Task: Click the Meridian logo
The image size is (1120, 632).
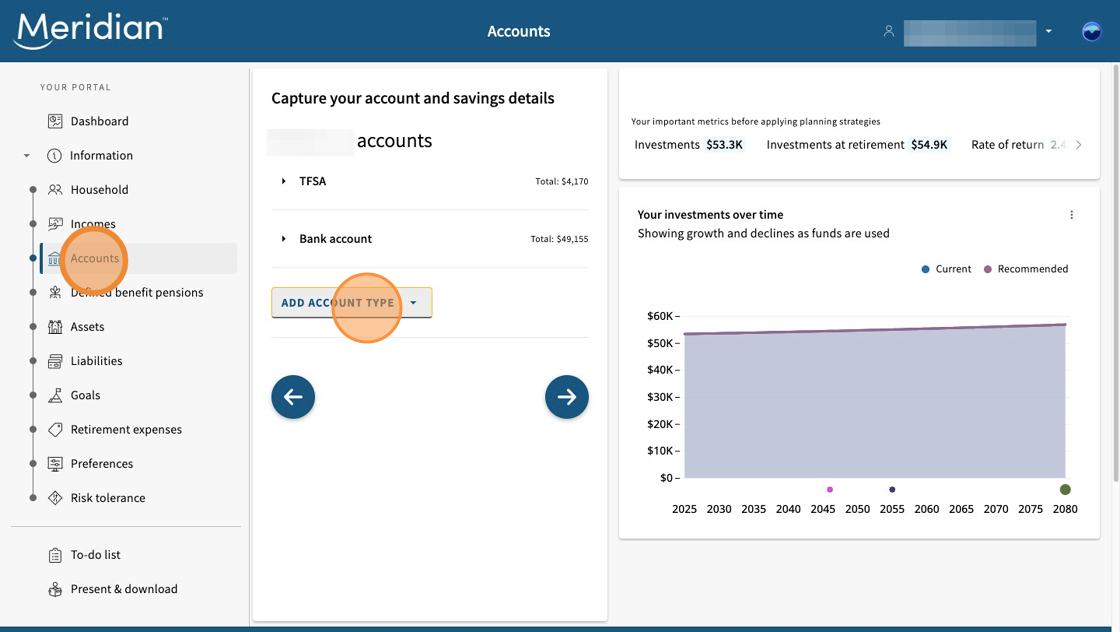Action: coord(91,31)
